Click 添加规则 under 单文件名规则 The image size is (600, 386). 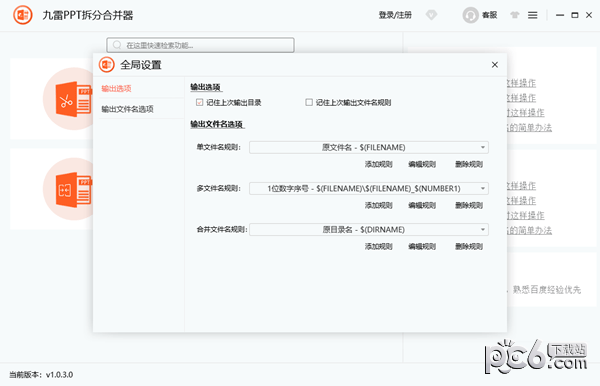(378, 164)
